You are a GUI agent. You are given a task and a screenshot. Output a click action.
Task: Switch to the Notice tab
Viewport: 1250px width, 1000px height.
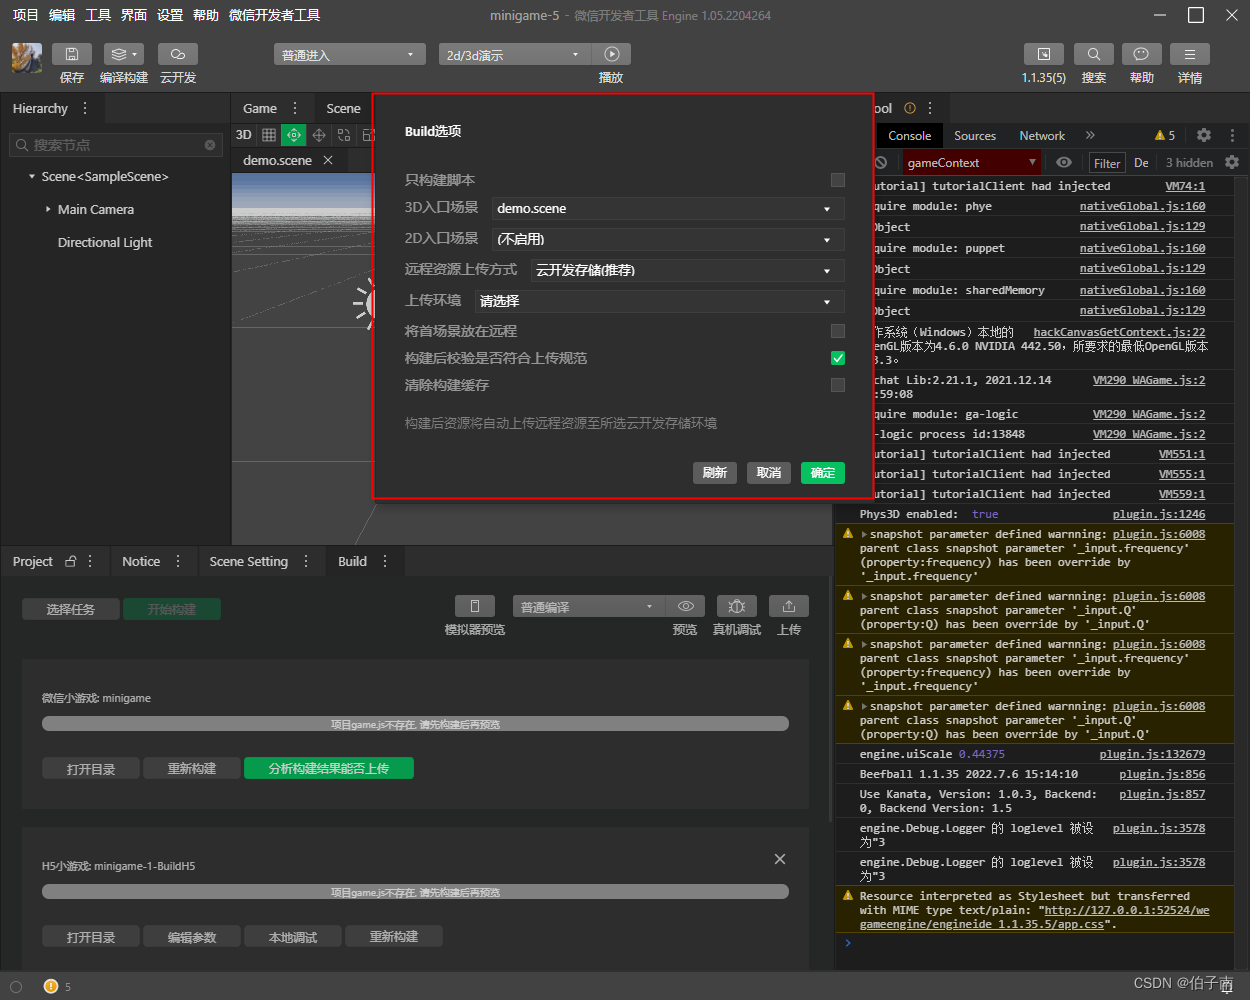(x=141, y=562)
